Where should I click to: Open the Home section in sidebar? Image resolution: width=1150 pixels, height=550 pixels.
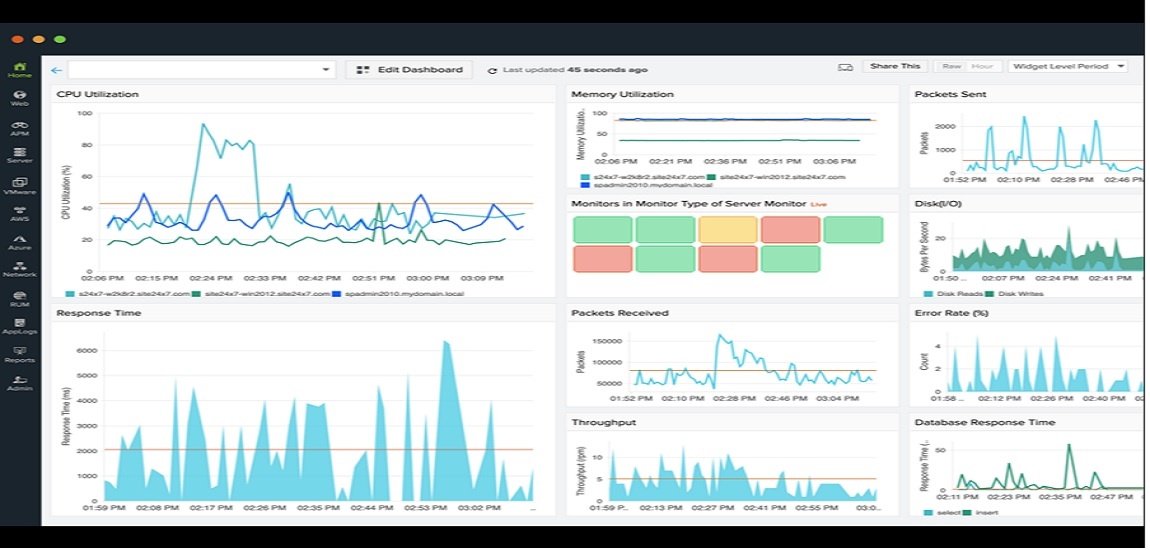coord(20,70)
